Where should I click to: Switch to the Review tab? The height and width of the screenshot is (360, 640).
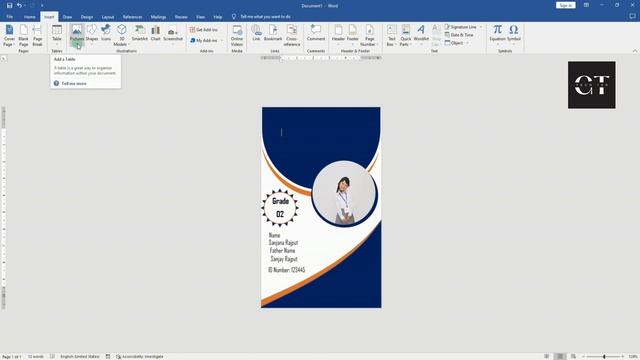181,17
